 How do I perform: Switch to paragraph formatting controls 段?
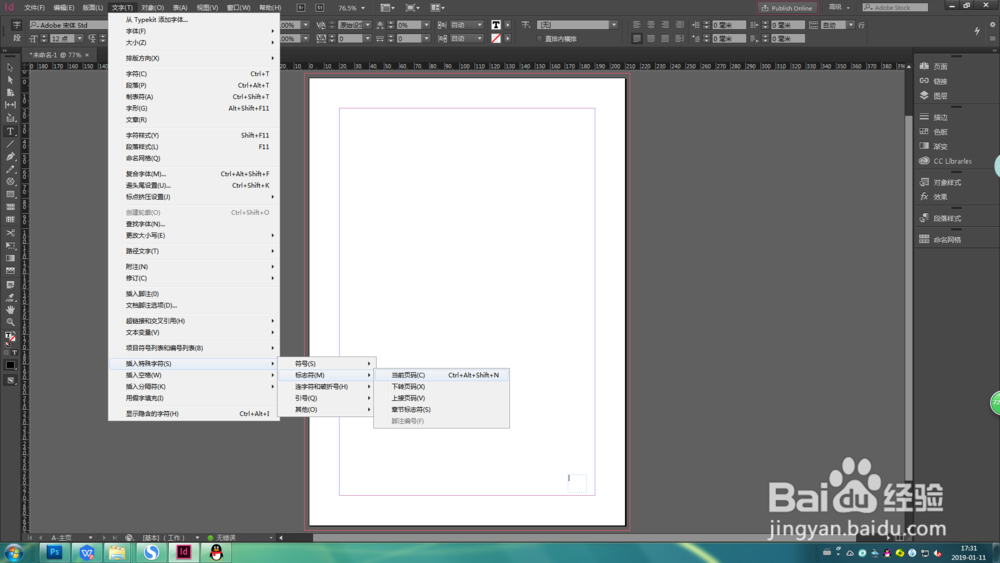point(17,39)
